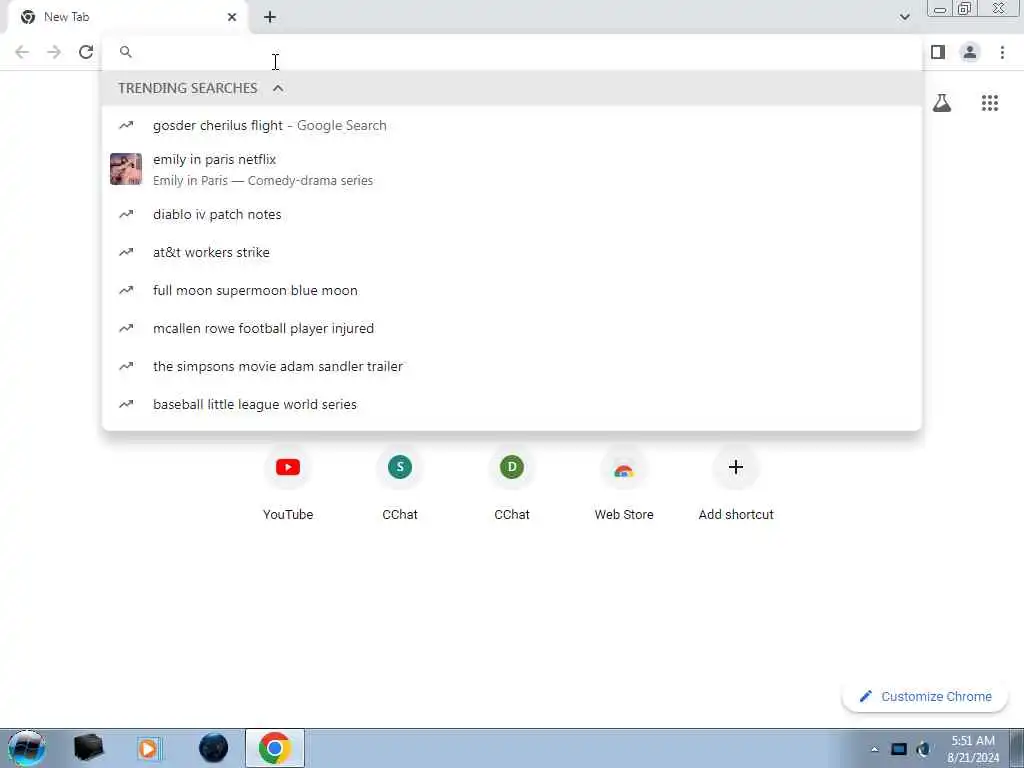Close the New Tab tab
The height and width of the screenshot is (768, 1024).
(232, 17)
